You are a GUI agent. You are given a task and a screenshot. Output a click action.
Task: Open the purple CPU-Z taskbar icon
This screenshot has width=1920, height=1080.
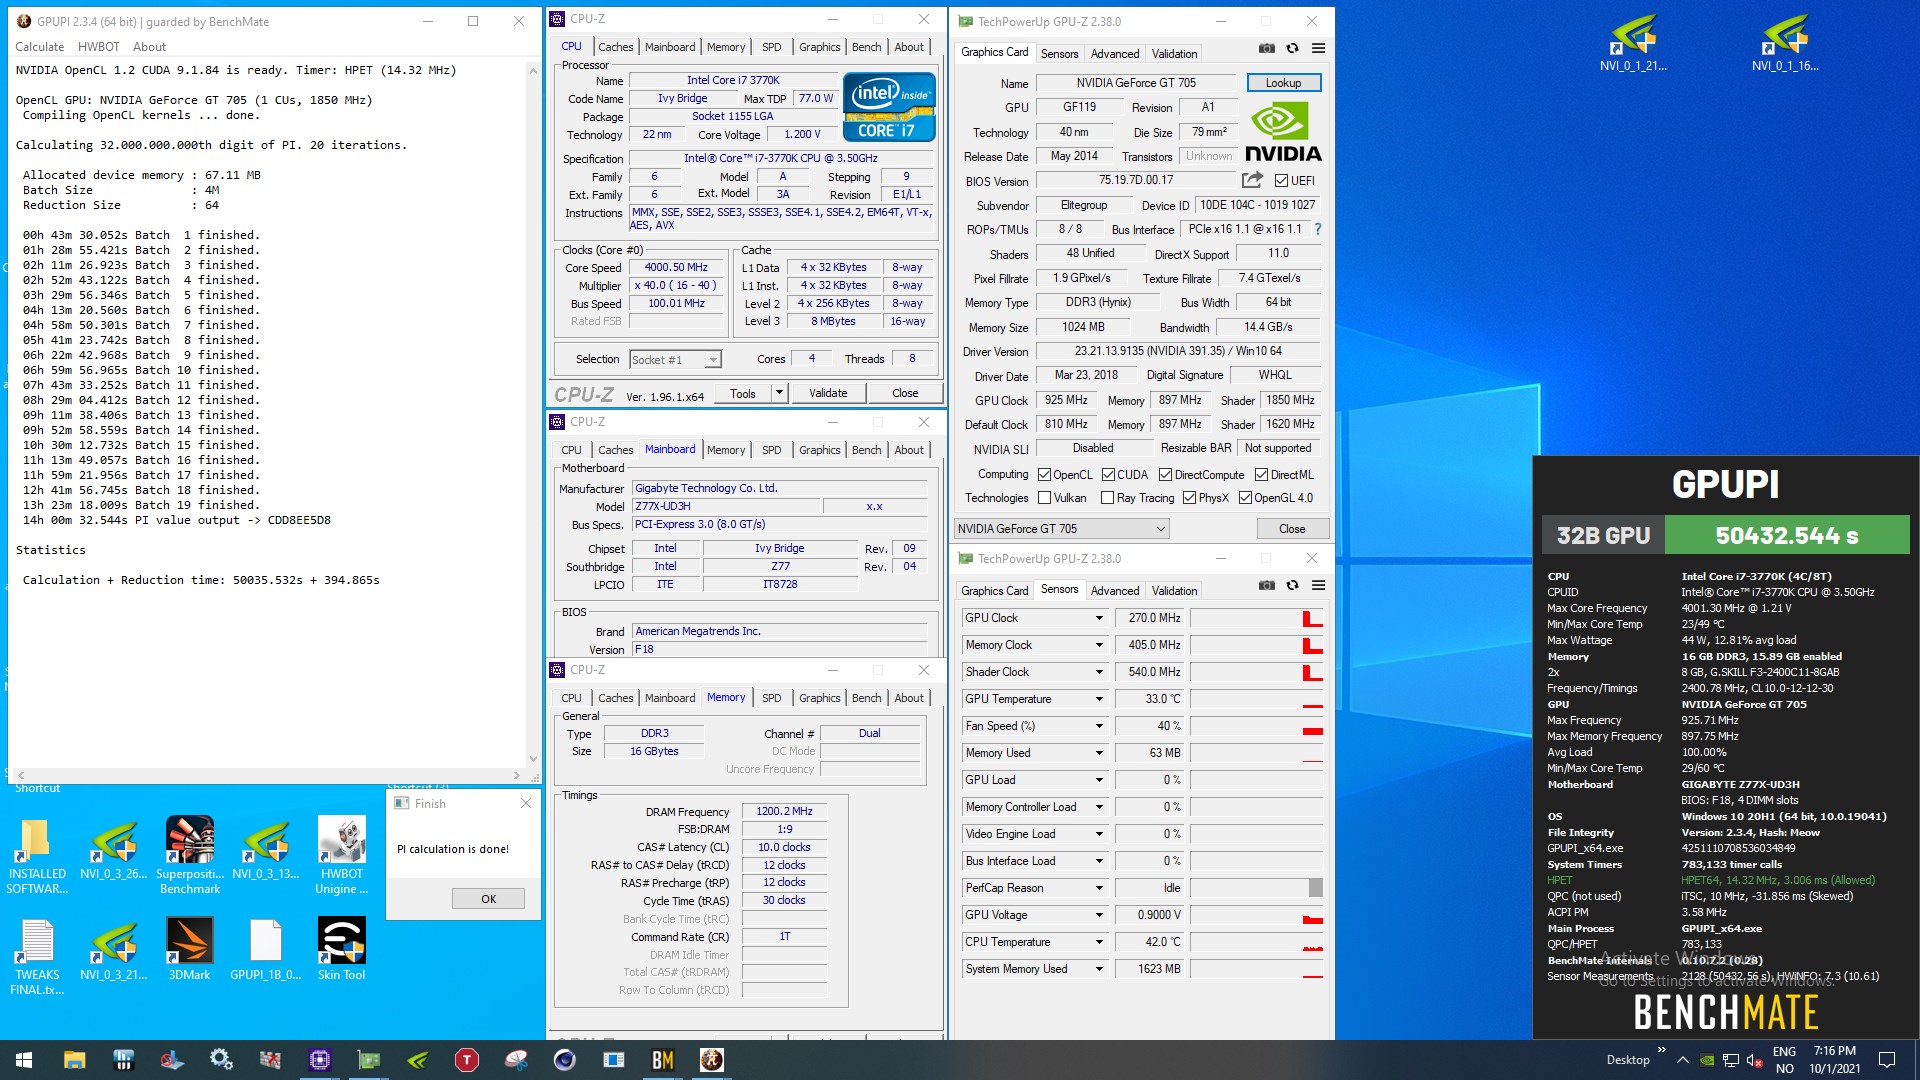coord(320,1060)
